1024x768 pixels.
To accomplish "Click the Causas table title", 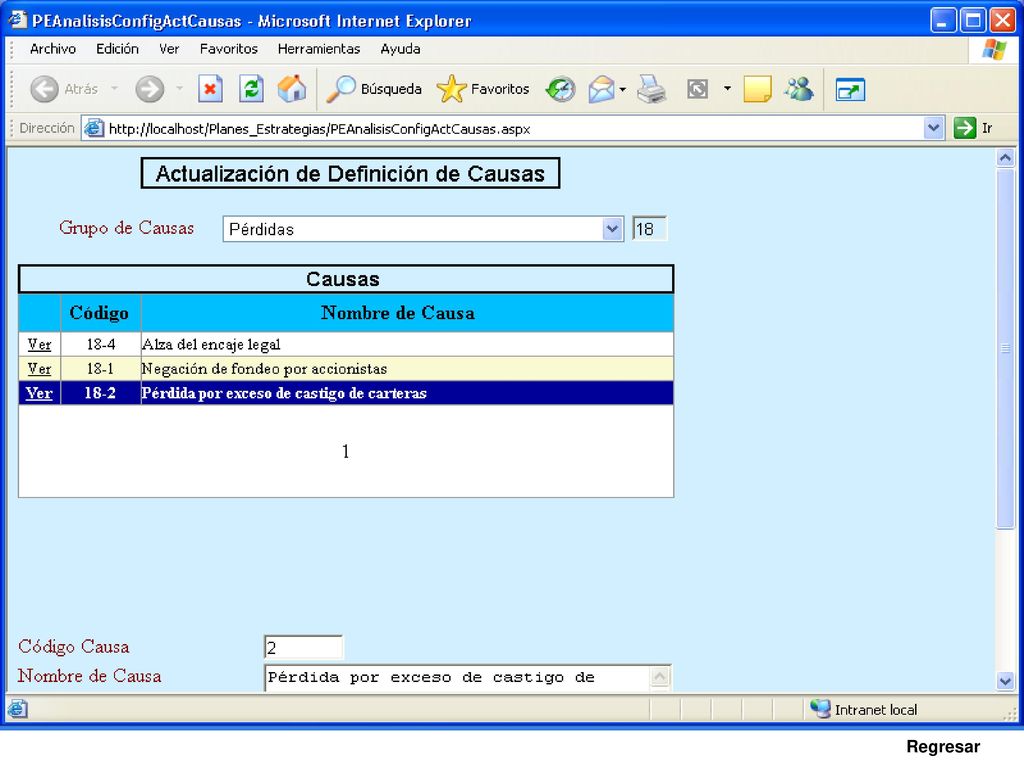I will 345,279.
